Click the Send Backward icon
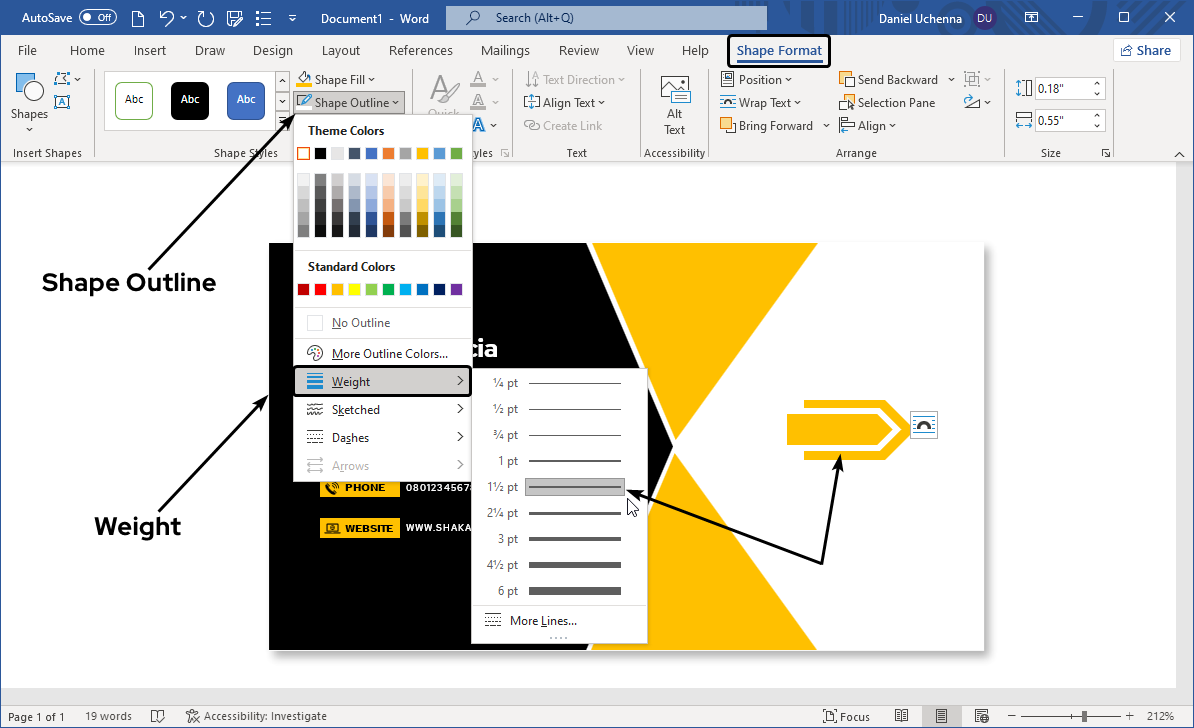 [x=847, y=80]
